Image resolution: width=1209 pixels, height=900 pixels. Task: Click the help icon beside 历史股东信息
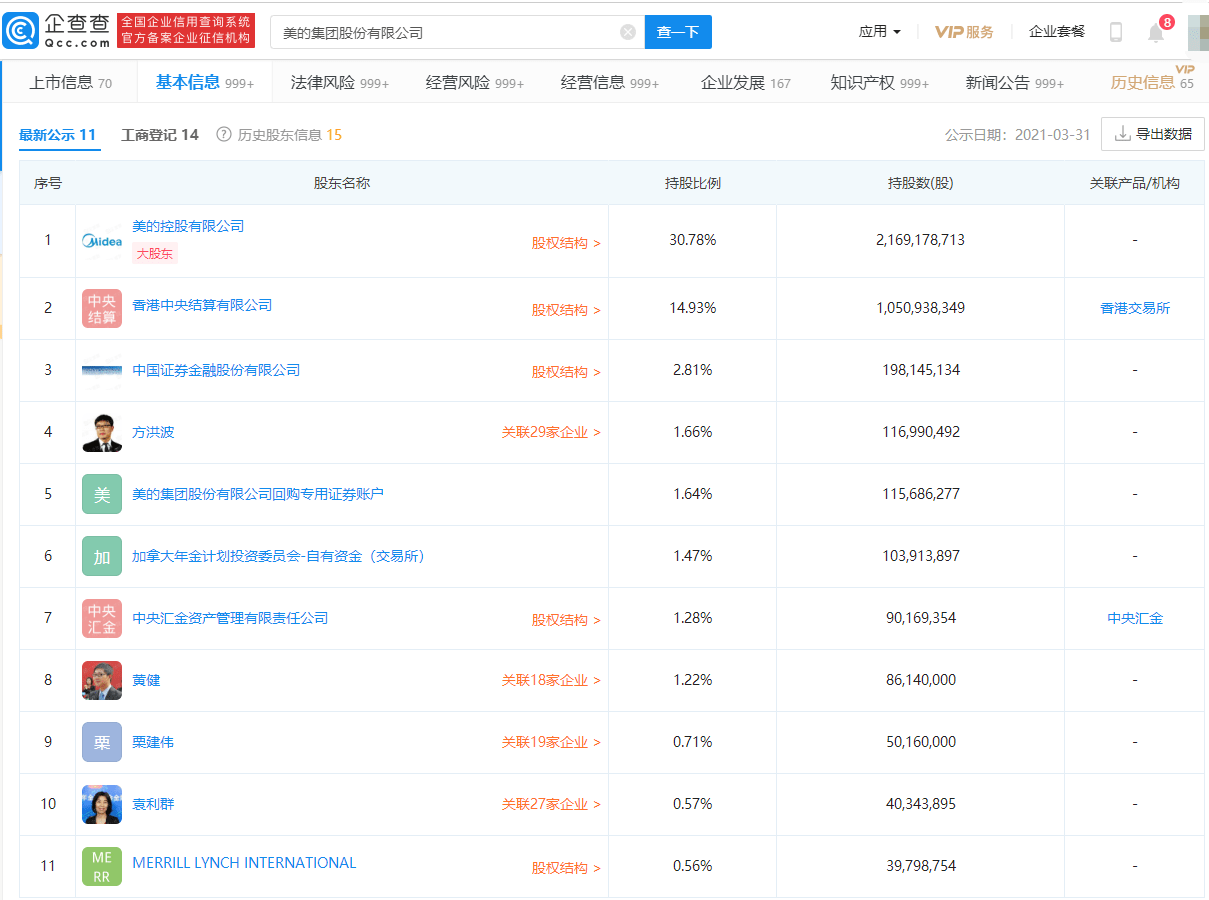click(x=224, y=135)
